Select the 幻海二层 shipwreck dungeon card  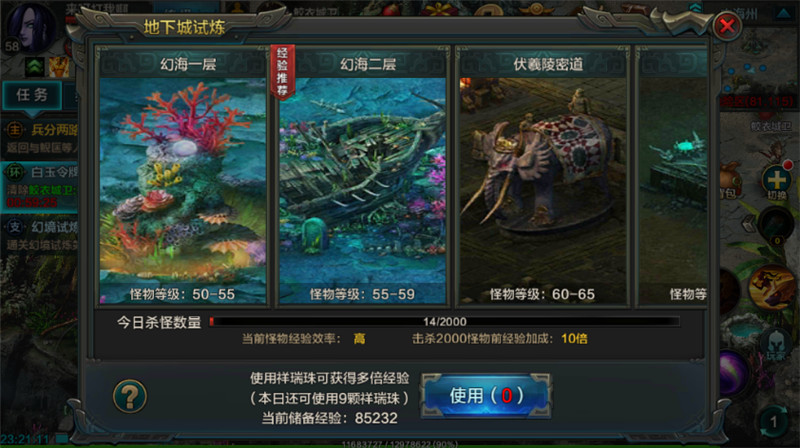pyautogui.click(x=362, y=177)
